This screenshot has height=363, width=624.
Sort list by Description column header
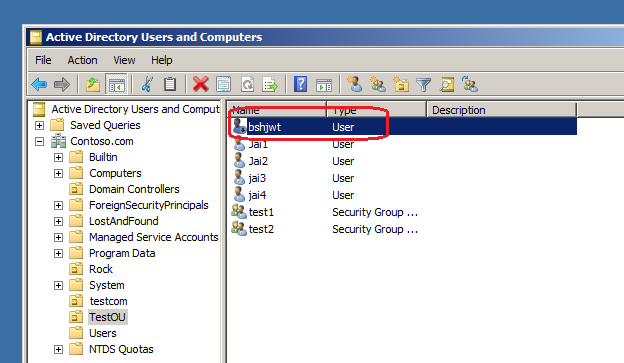point(501,110)
